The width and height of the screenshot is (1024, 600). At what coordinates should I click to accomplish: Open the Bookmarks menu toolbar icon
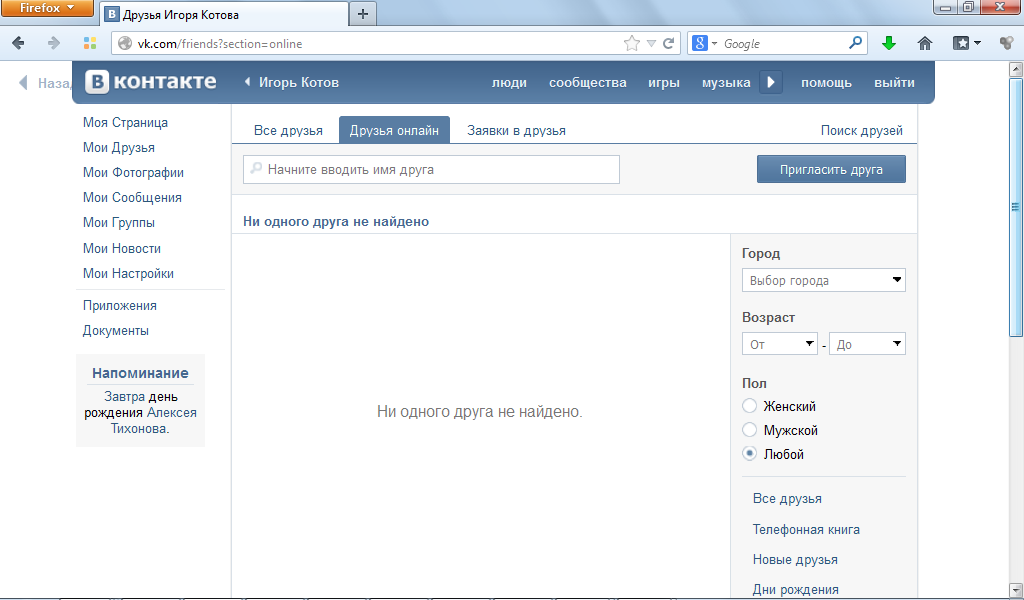click(x=966, y=43)
